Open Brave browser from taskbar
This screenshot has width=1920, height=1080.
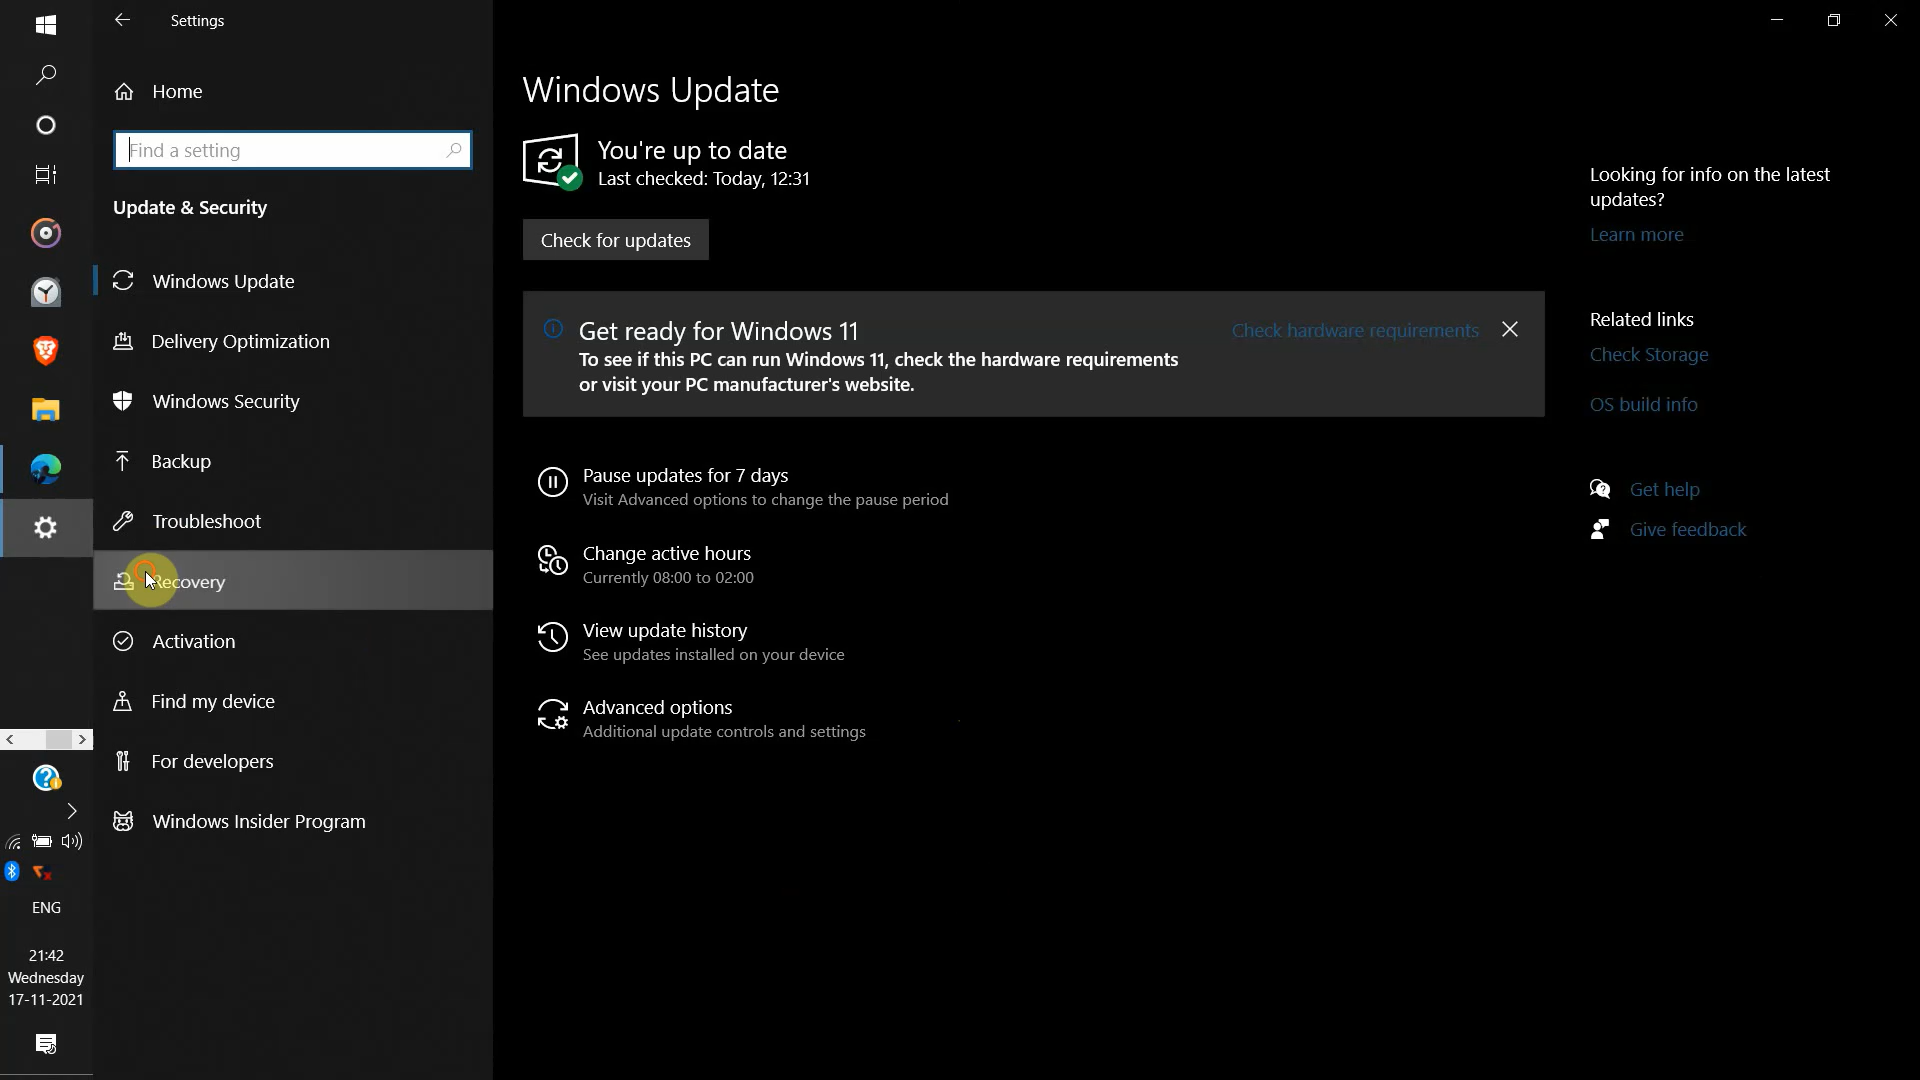pyautogui.click(x=46, y=351)
